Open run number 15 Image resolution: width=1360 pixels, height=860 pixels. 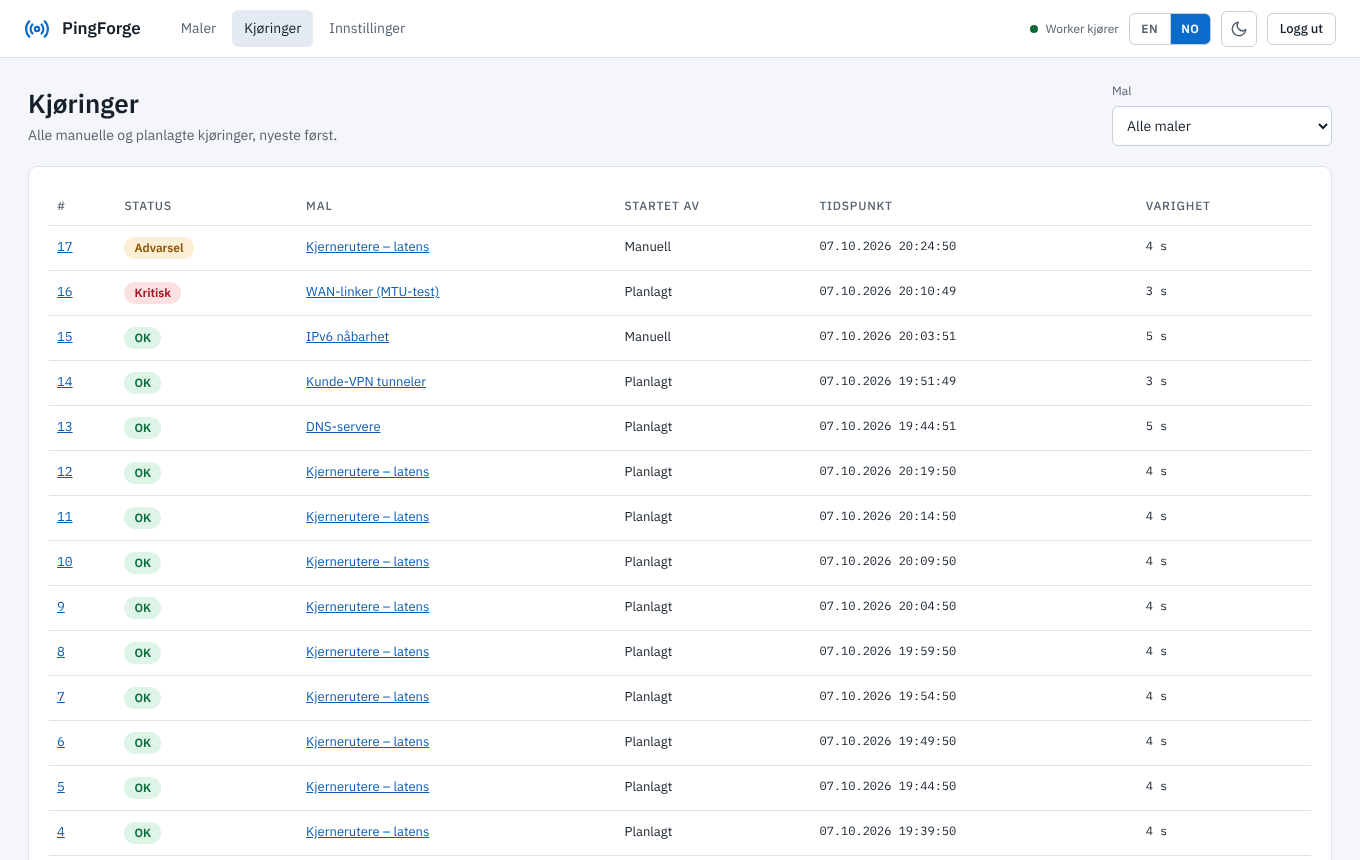pos(65,337)
